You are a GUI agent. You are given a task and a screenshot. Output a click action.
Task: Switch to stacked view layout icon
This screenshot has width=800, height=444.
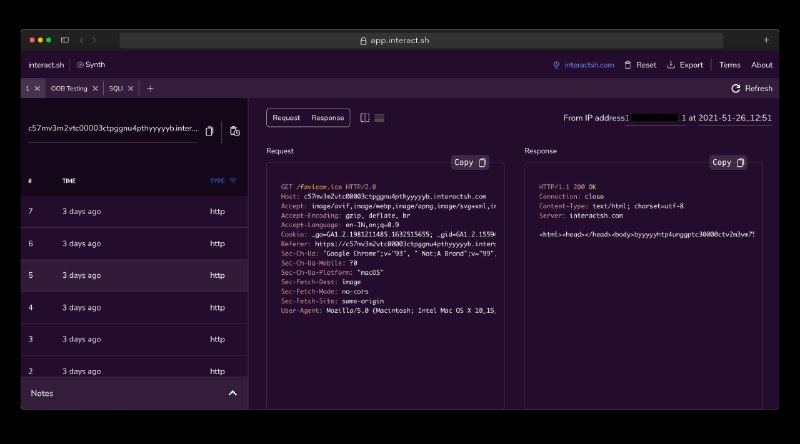click(x=379, y=118)
